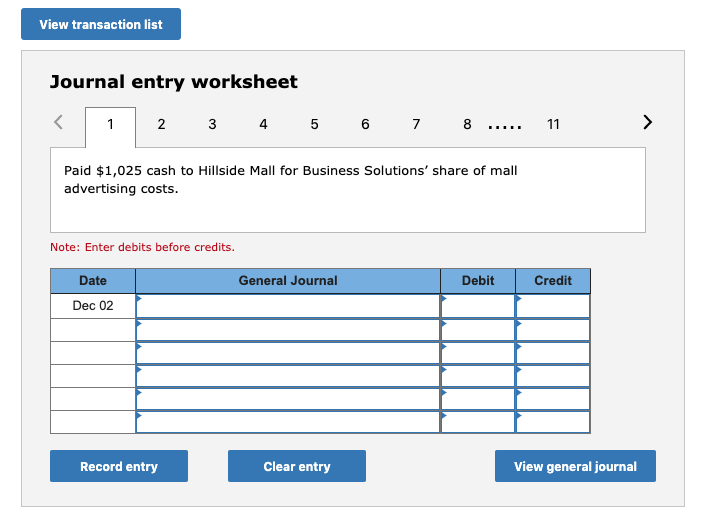This screenshot has height=522, width=708.
Task: Click the ellipsis between tabs 8 and 11
Action: (505, 127)
